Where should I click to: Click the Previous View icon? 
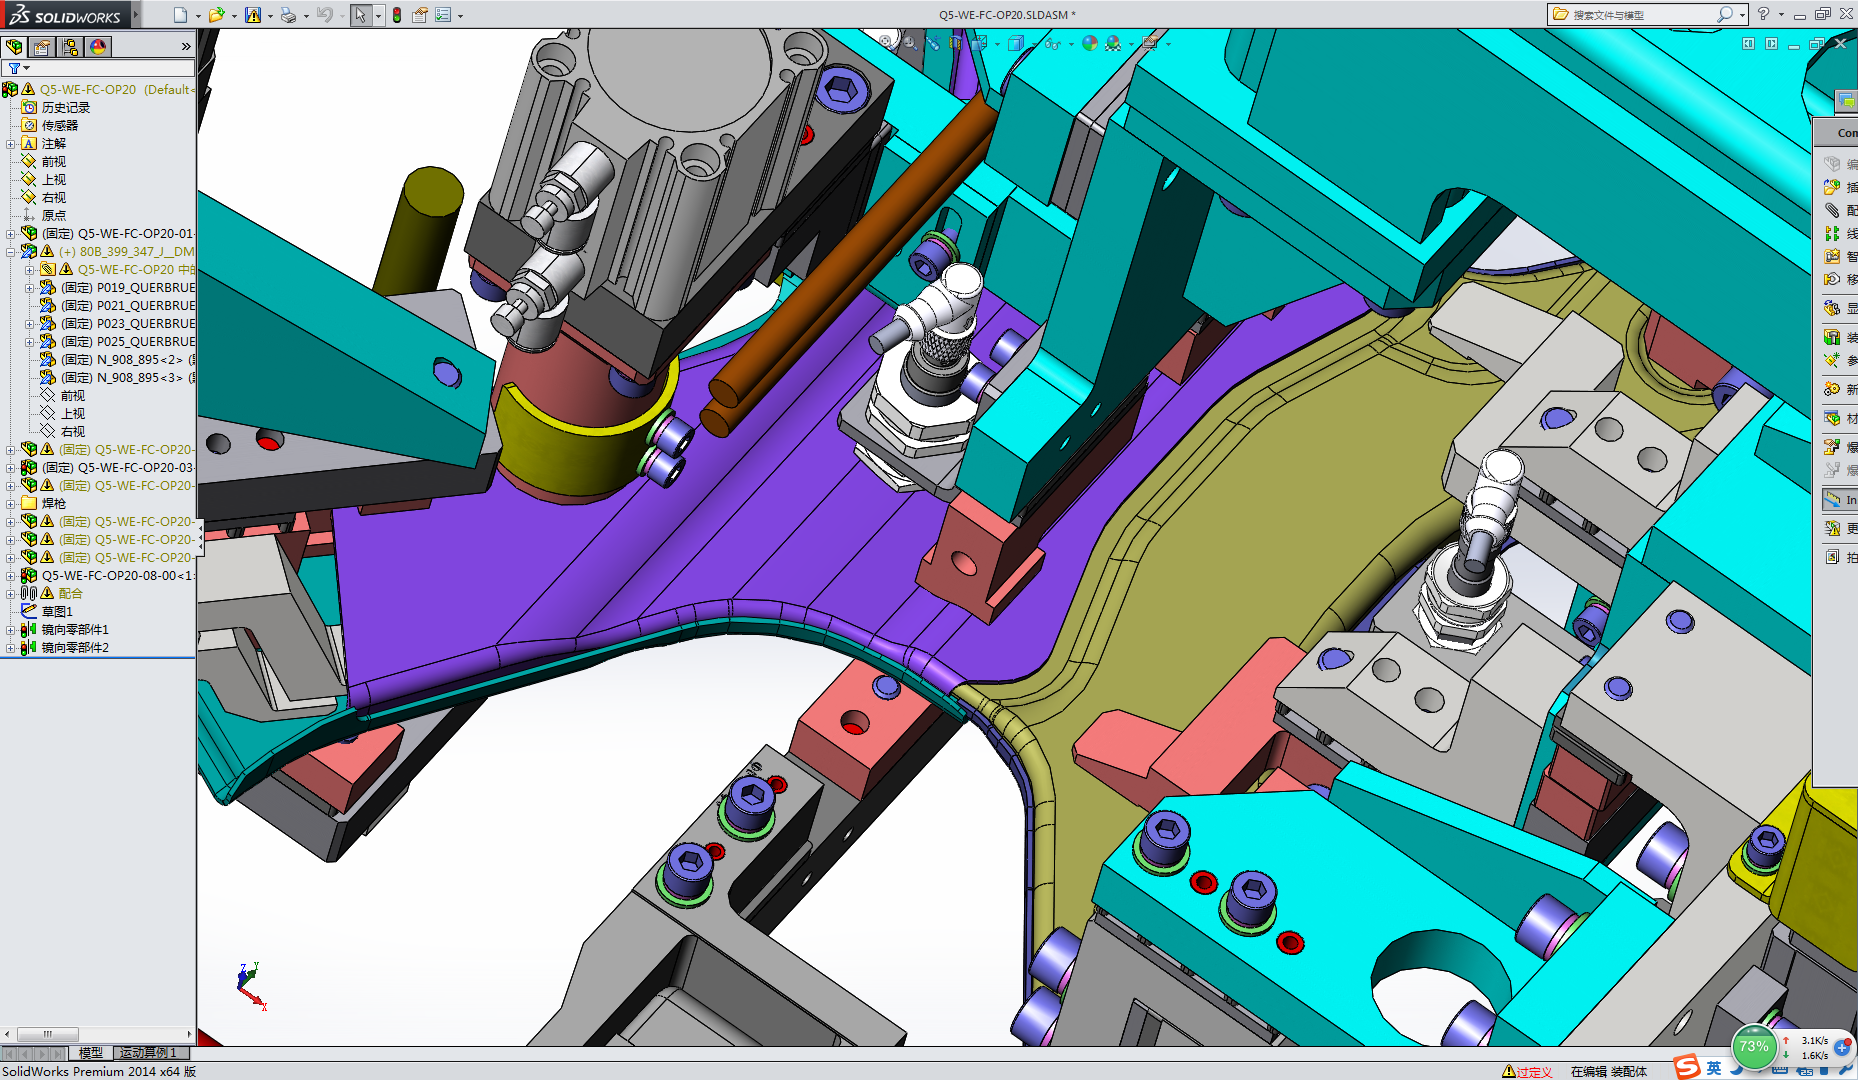[x=933, y=43]
